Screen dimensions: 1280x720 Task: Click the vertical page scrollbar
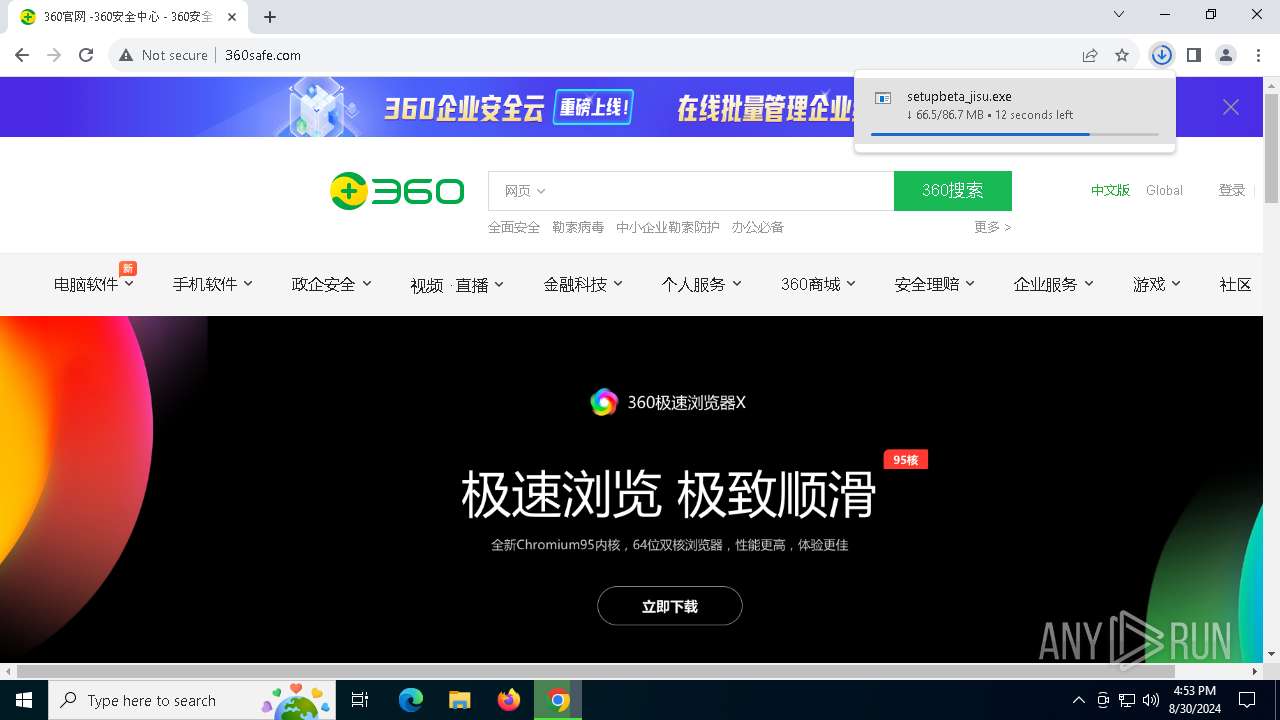[x=1271, y=148]
